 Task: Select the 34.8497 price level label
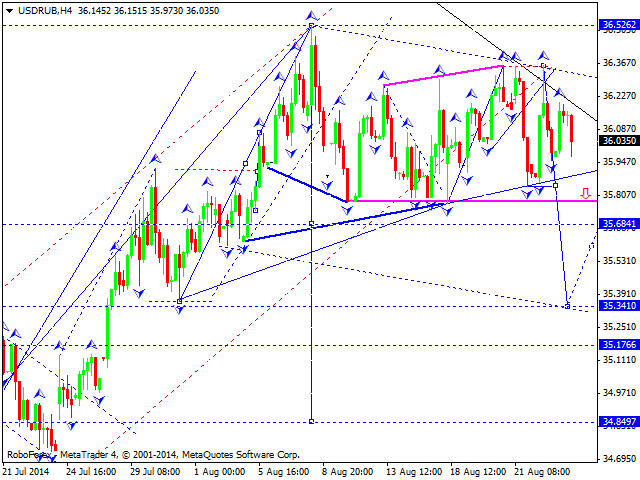(619, 422)
